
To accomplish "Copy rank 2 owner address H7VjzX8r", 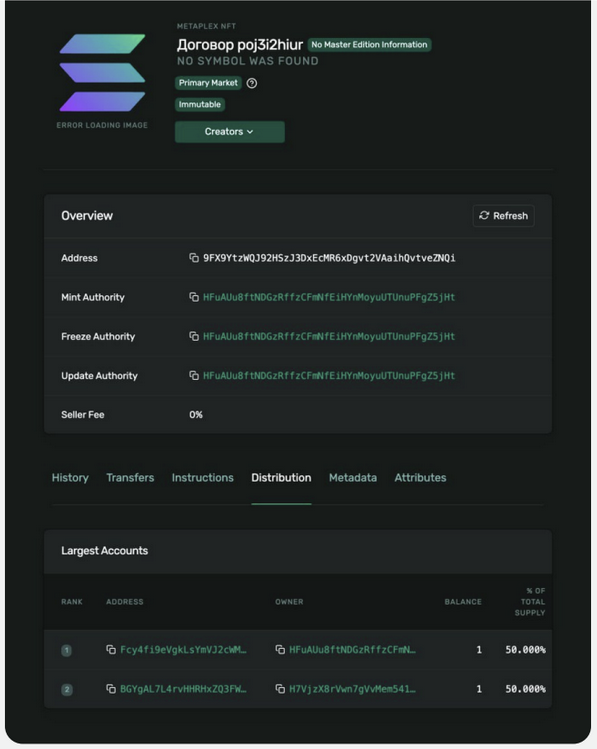I will tap(280, 689).
